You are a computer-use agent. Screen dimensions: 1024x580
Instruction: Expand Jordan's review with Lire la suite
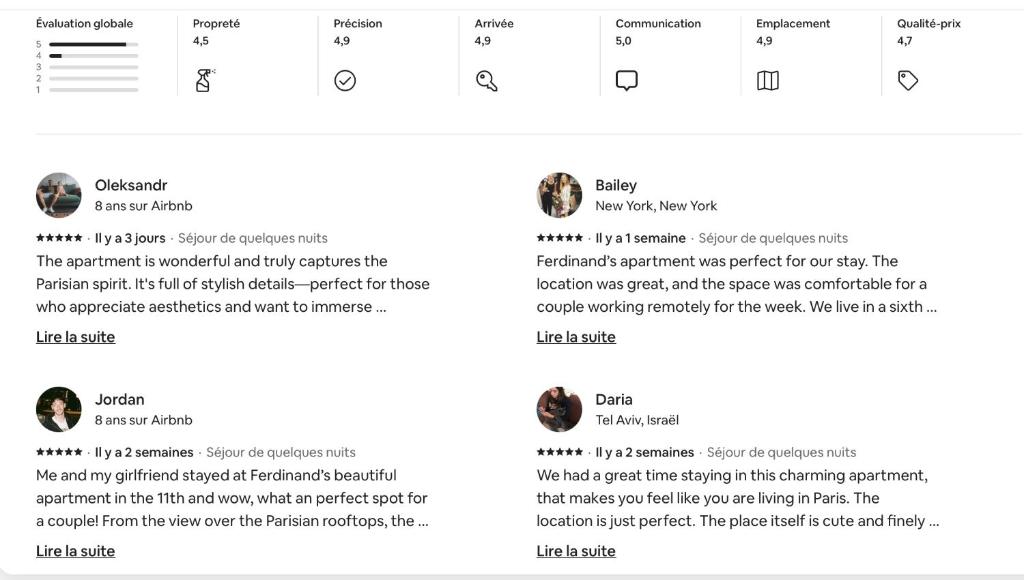[75, 551]
